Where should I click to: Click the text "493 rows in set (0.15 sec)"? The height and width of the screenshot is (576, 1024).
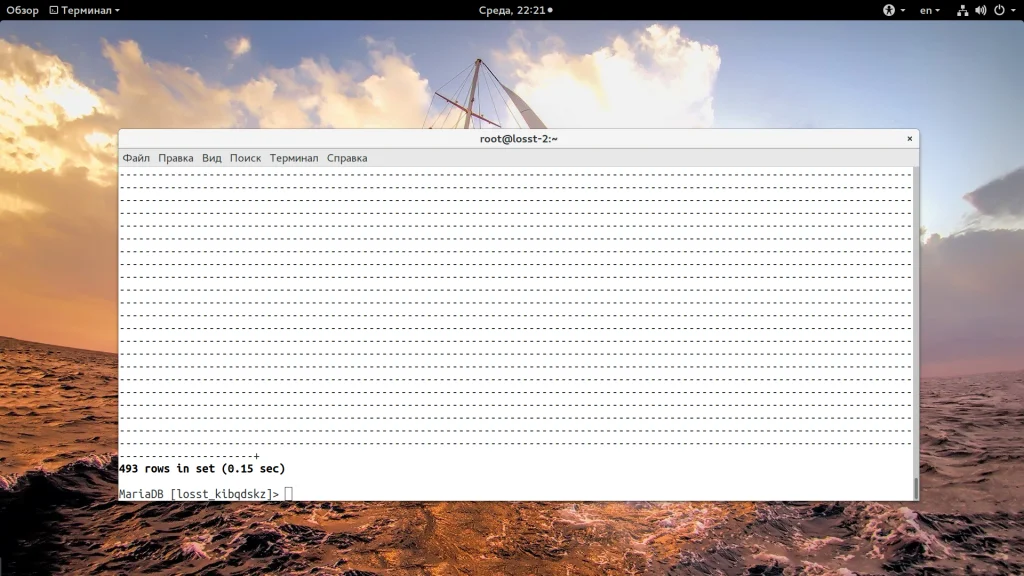(x=202, y=468)
